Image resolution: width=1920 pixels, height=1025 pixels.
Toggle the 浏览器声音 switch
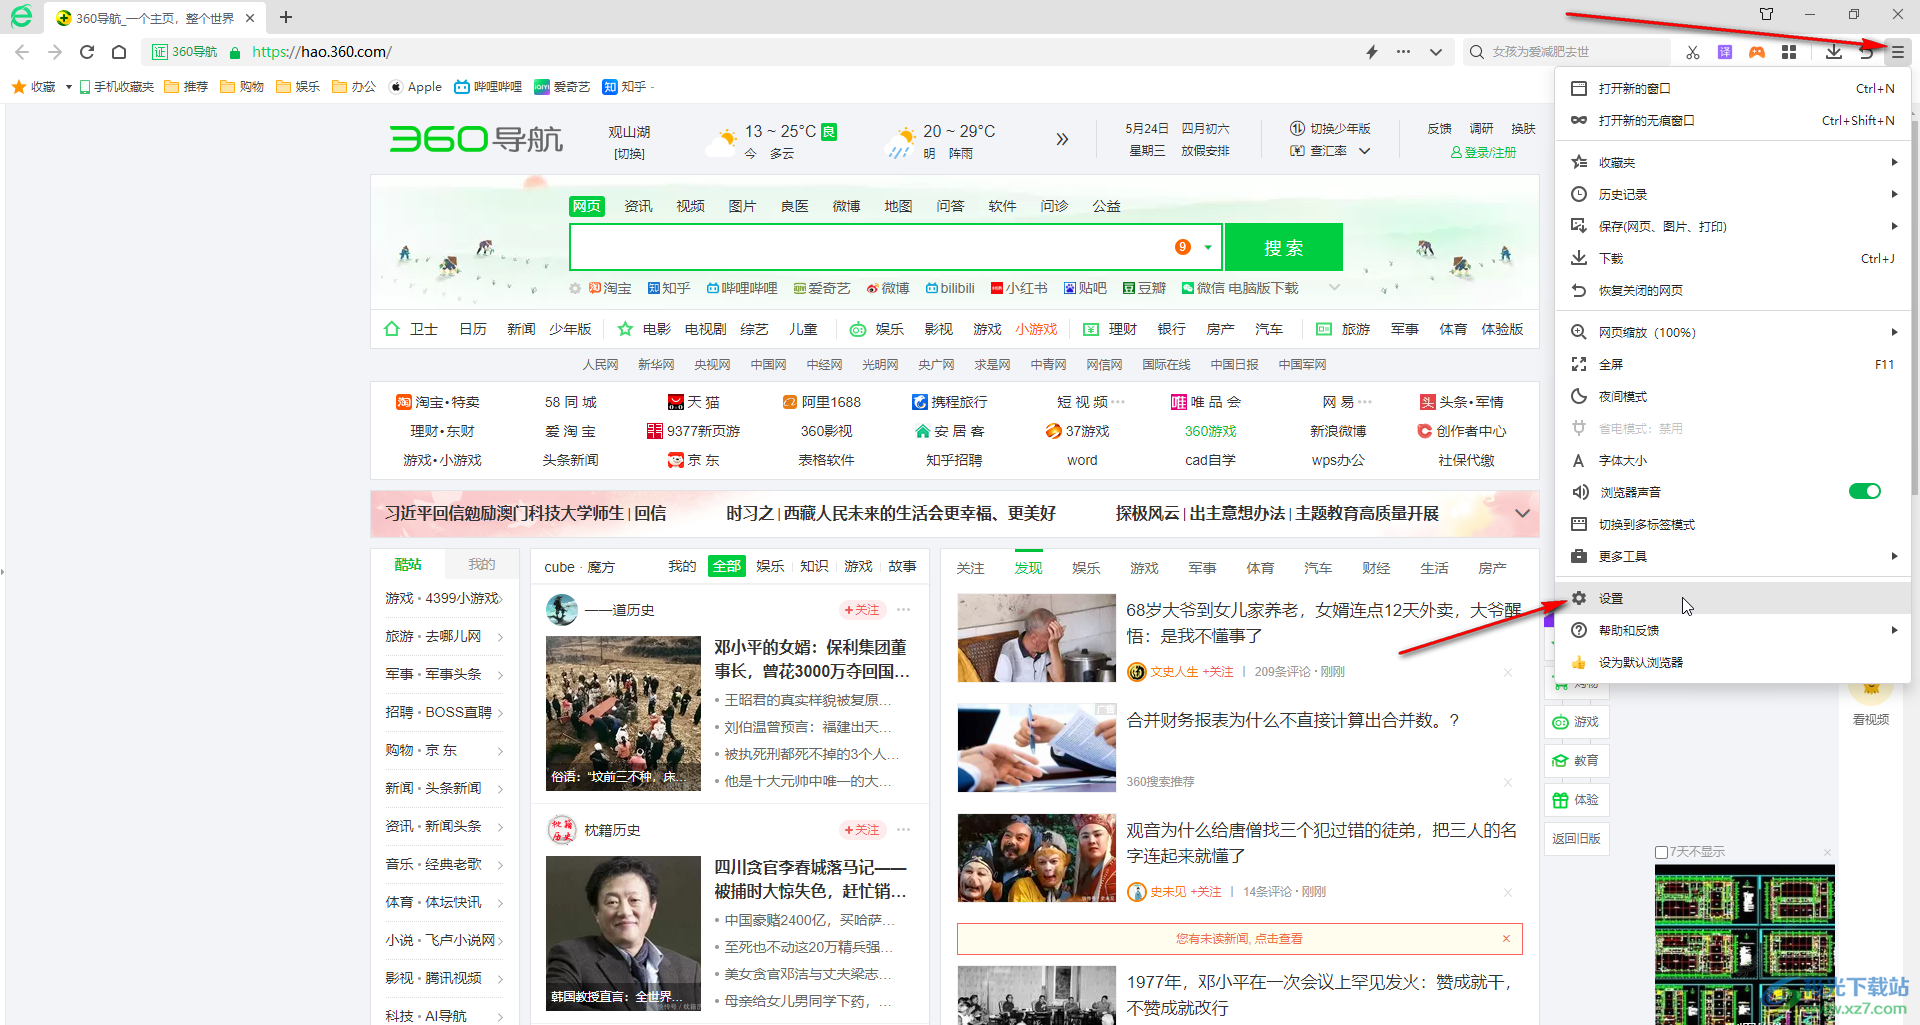[x=1864, y=491]
